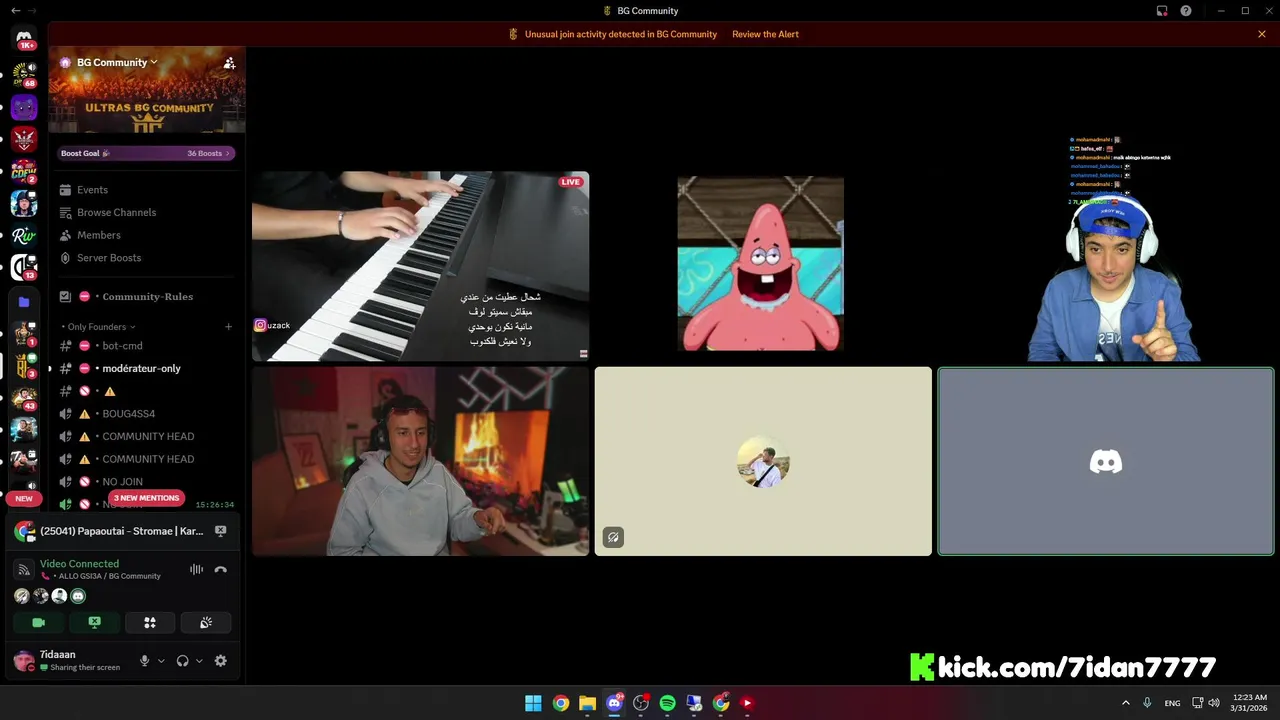Open the purple cat server icon
The height and width of the screenshot is (720, 1280).
coord(24,107)
